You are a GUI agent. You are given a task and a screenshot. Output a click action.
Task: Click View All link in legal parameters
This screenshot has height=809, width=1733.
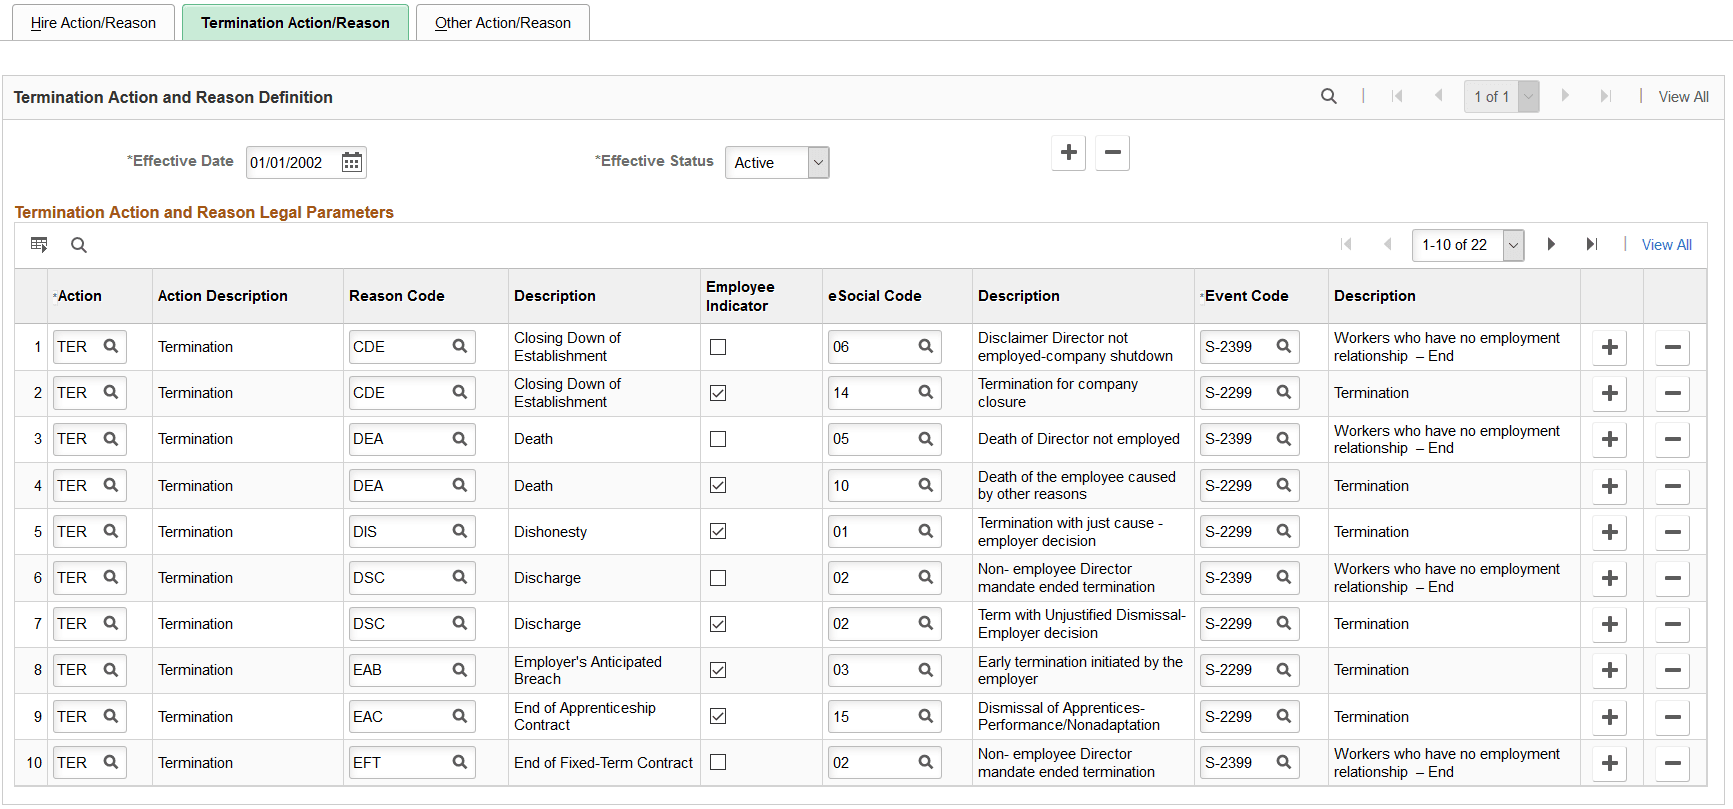(1667, 245)
